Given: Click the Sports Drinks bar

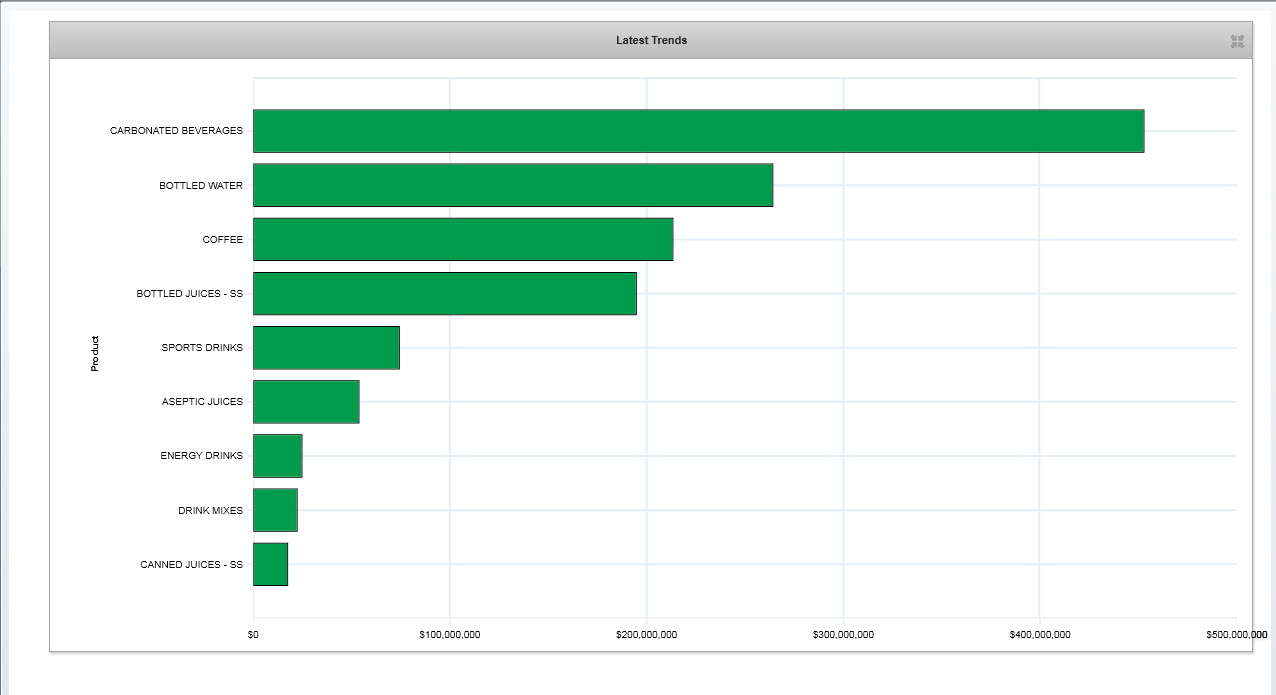Looking at the screenshot, I should click(326, 348).
